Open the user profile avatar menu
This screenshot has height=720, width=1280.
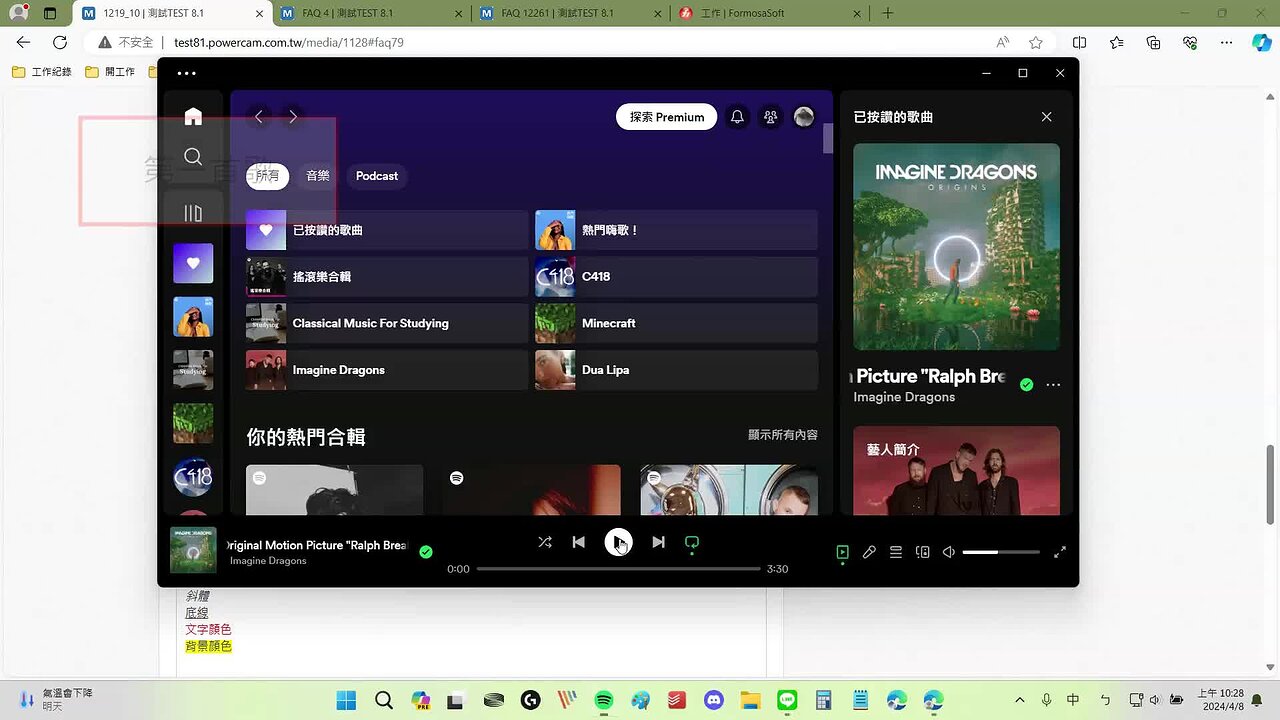(804, 117)
